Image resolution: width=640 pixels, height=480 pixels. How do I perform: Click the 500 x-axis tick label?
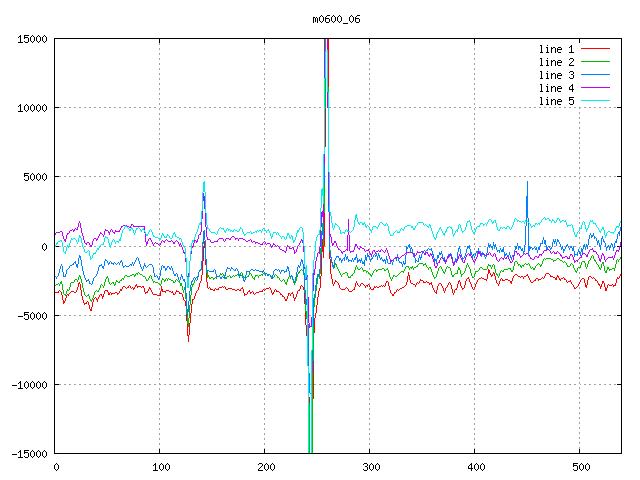[580, 467]
